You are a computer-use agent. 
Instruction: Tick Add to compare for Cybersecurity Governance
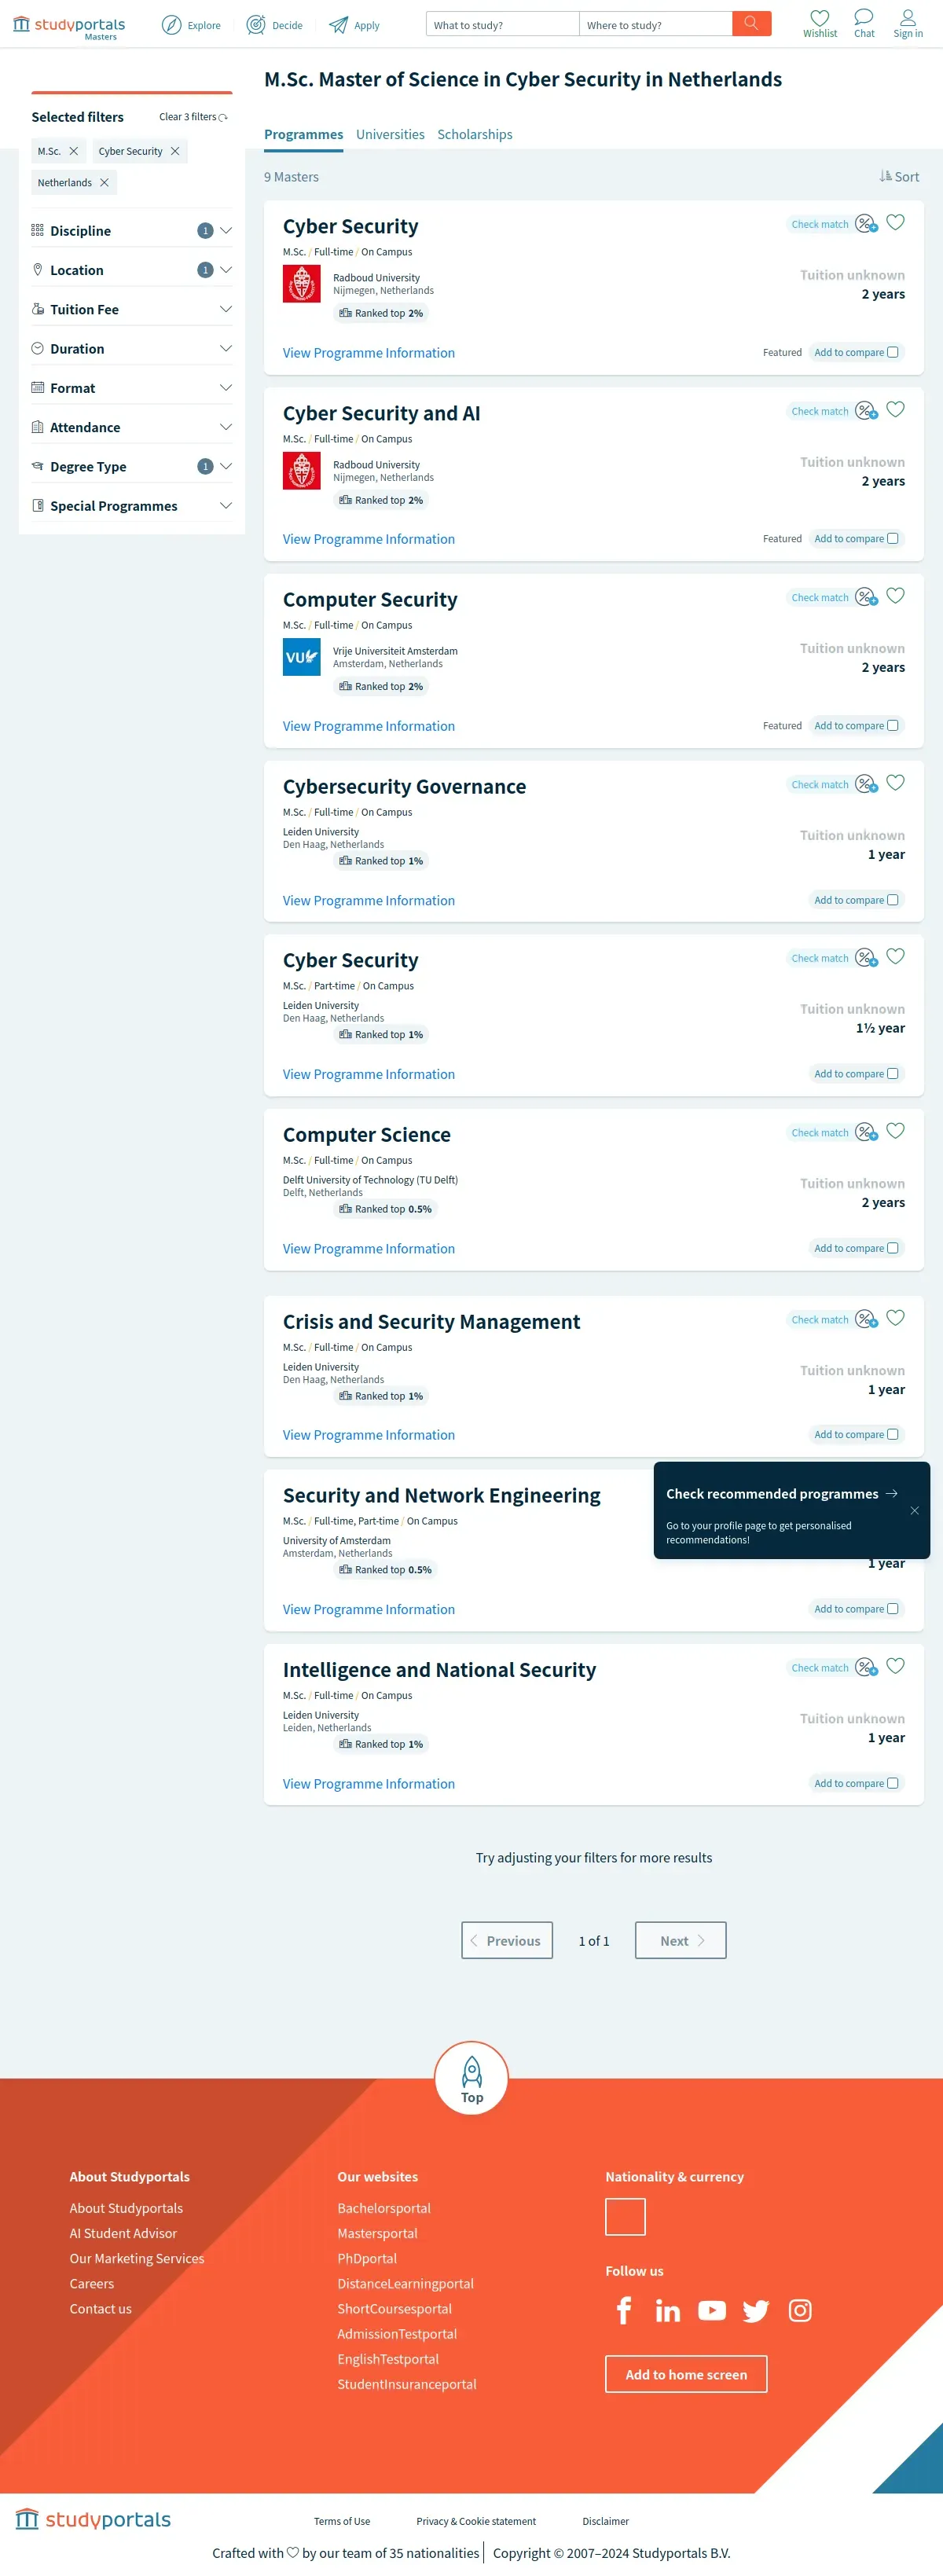[892, 900]
